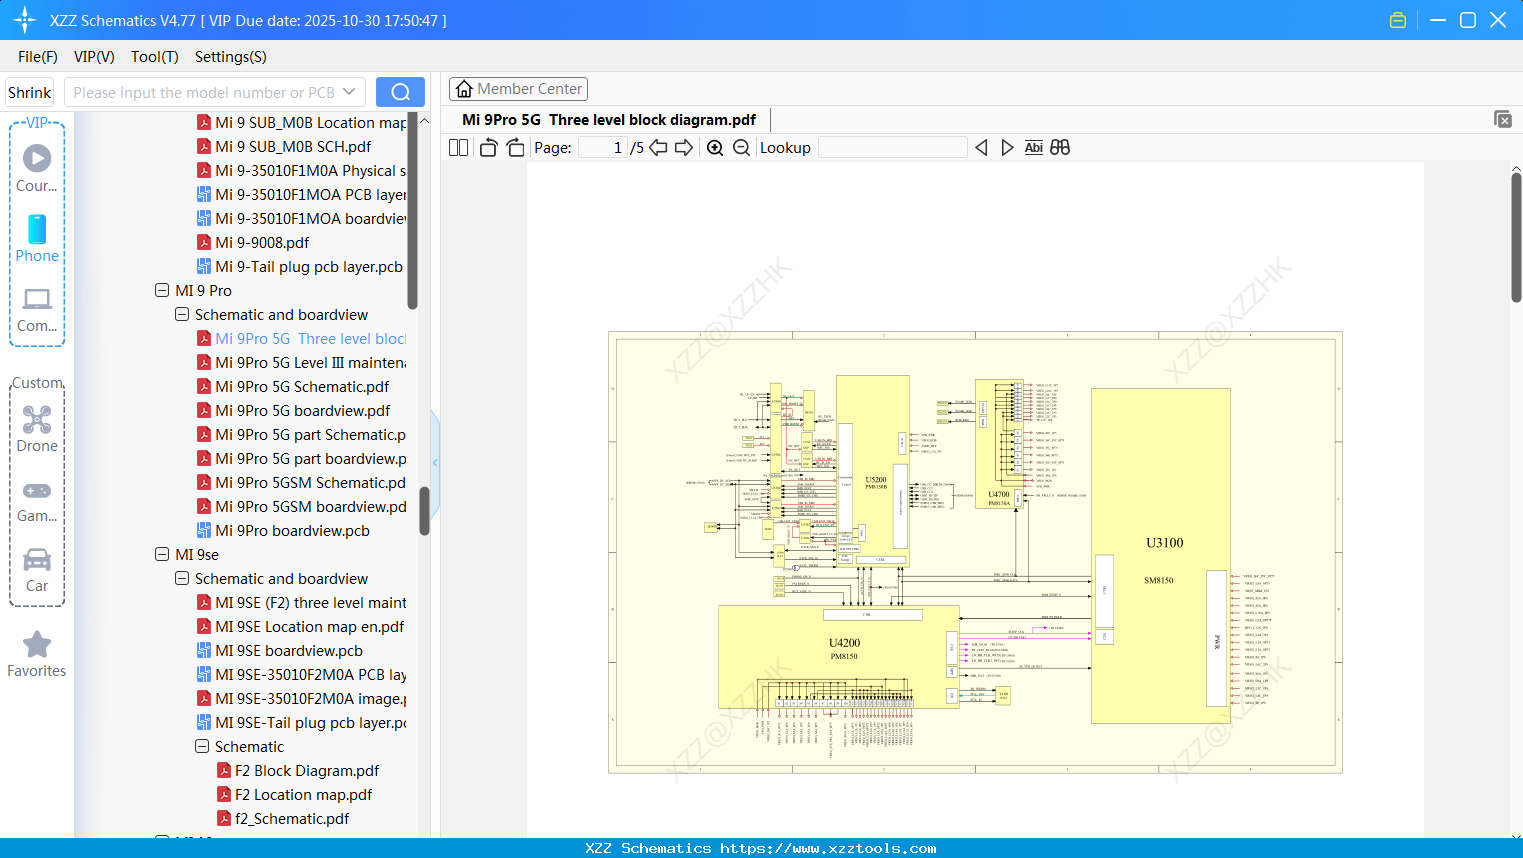Select the zoom out tool
The width and height of the screenshot is (1523, 858).
[x=740, y=147]
